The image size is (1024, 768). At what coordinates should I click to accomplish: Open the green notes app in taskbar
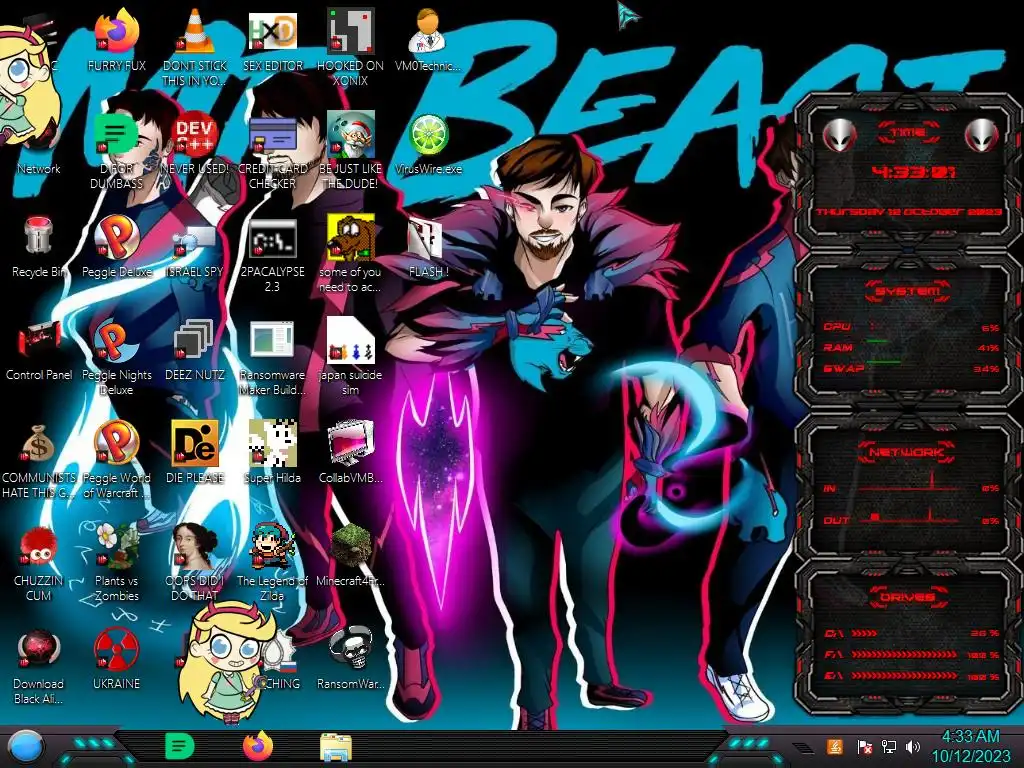pyautogui.click(x=179, y=746)
